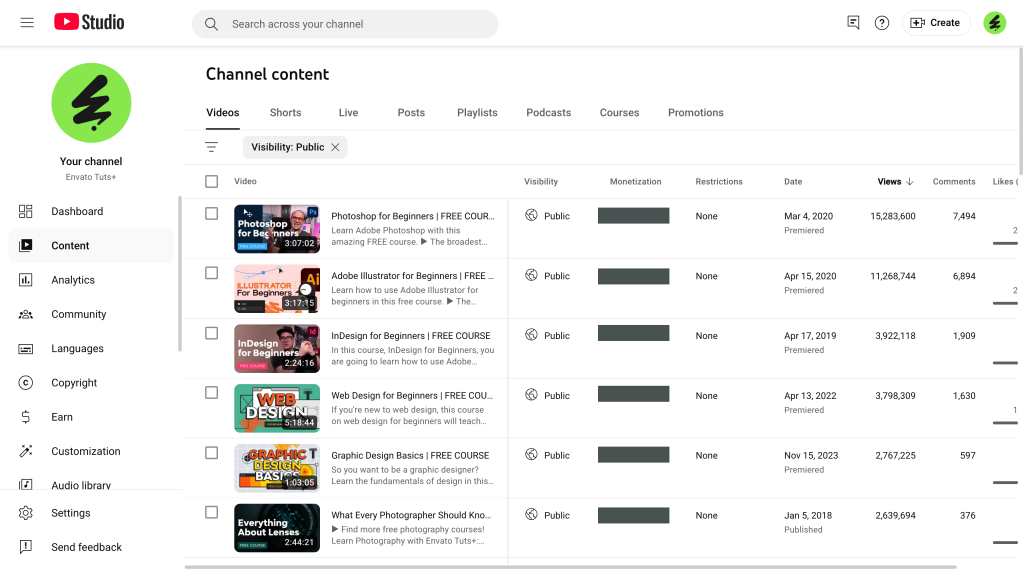Click the sidebar vertical scrollbar

[180, 274]
